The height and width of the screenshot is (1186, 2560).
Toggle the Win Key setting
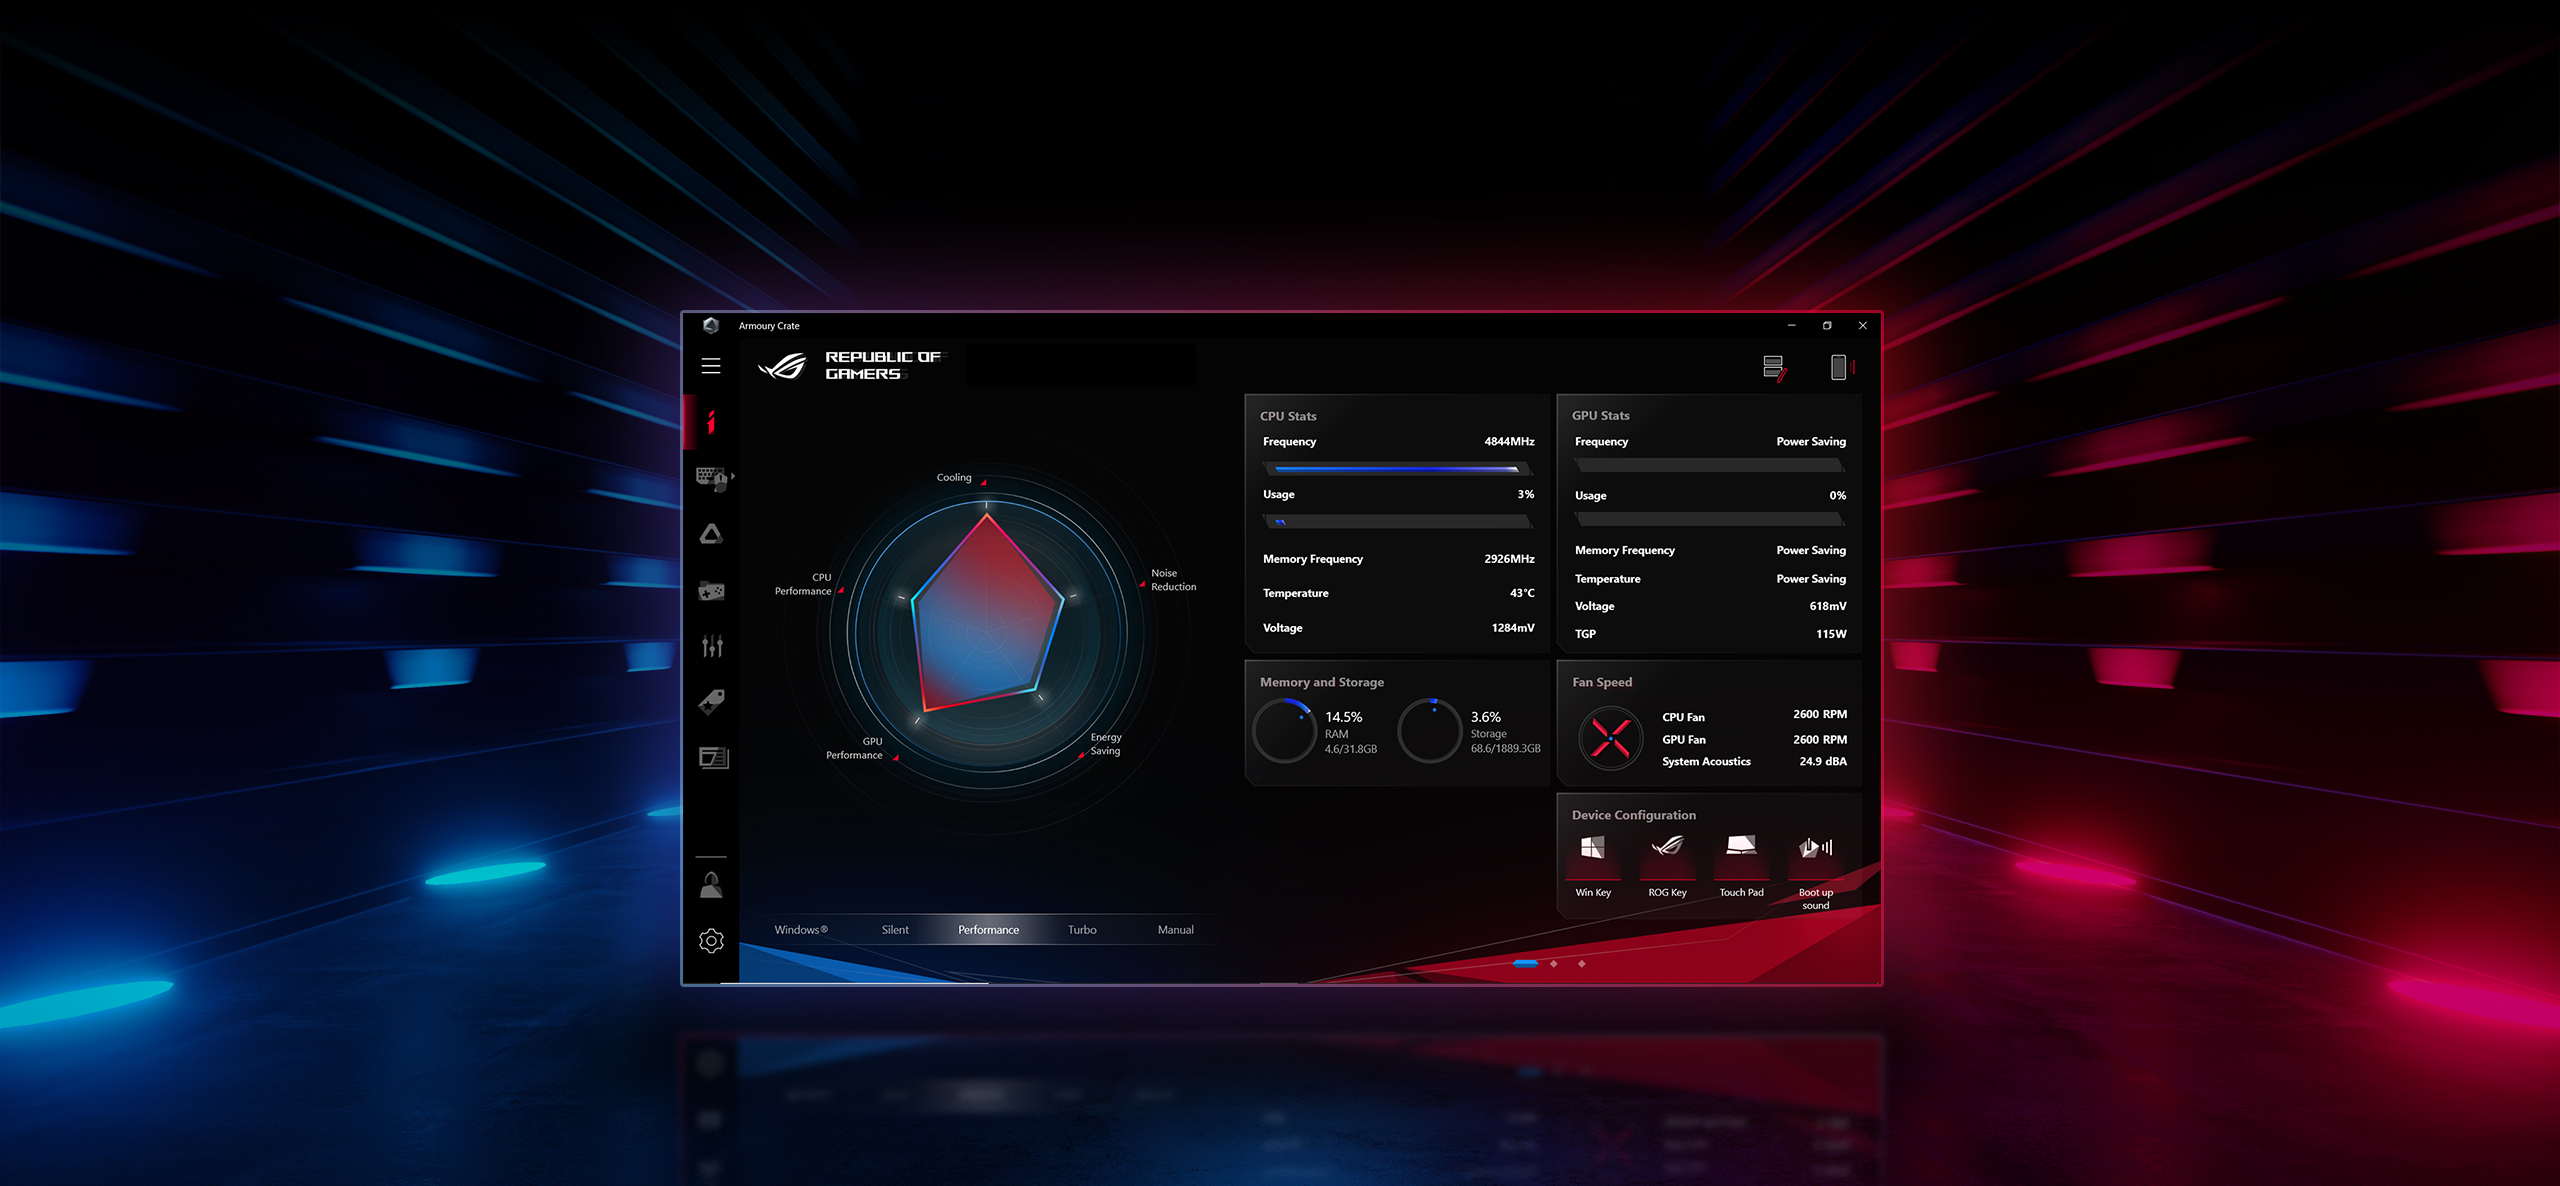(x=1593, y=849)
